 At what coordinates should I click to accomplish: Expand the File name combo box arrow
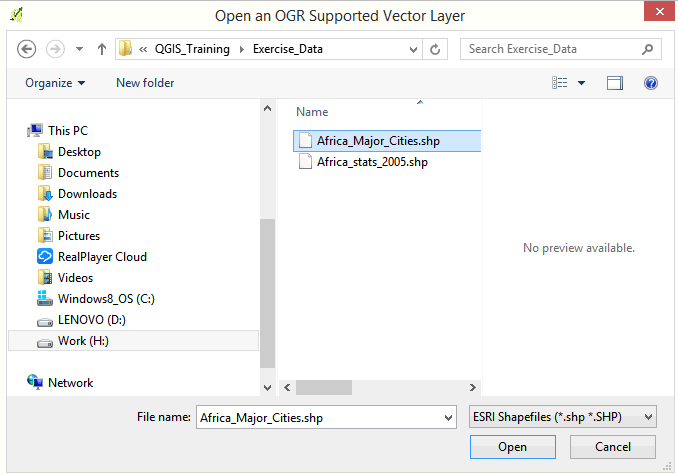click(448, 418)
